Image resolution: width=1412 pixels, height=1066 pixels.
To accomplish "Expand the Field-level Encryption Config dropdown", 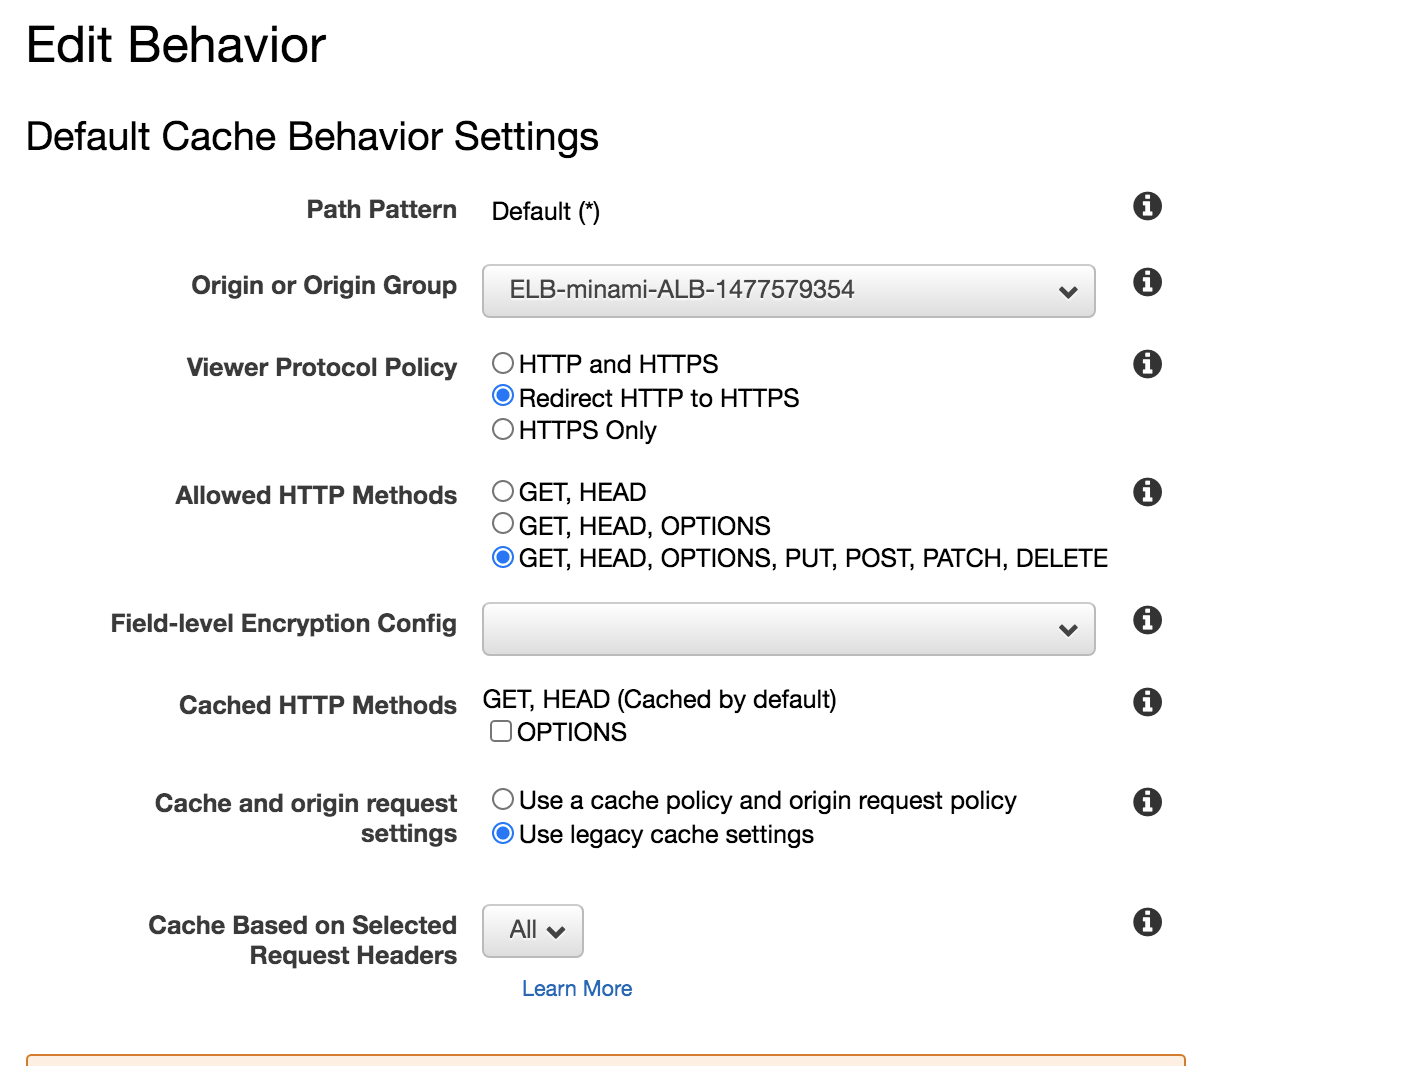I will [789, 629].
